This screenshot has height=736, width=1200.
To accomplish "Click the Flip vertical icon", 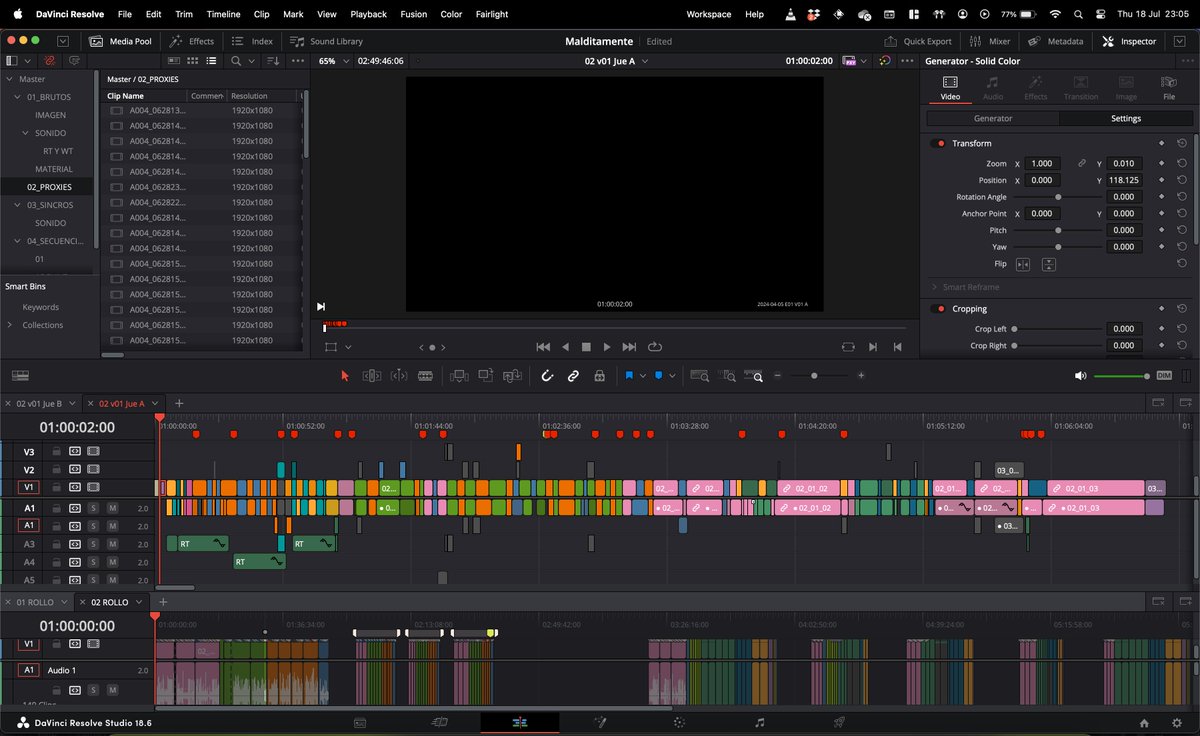I will tap(1048, 264).
